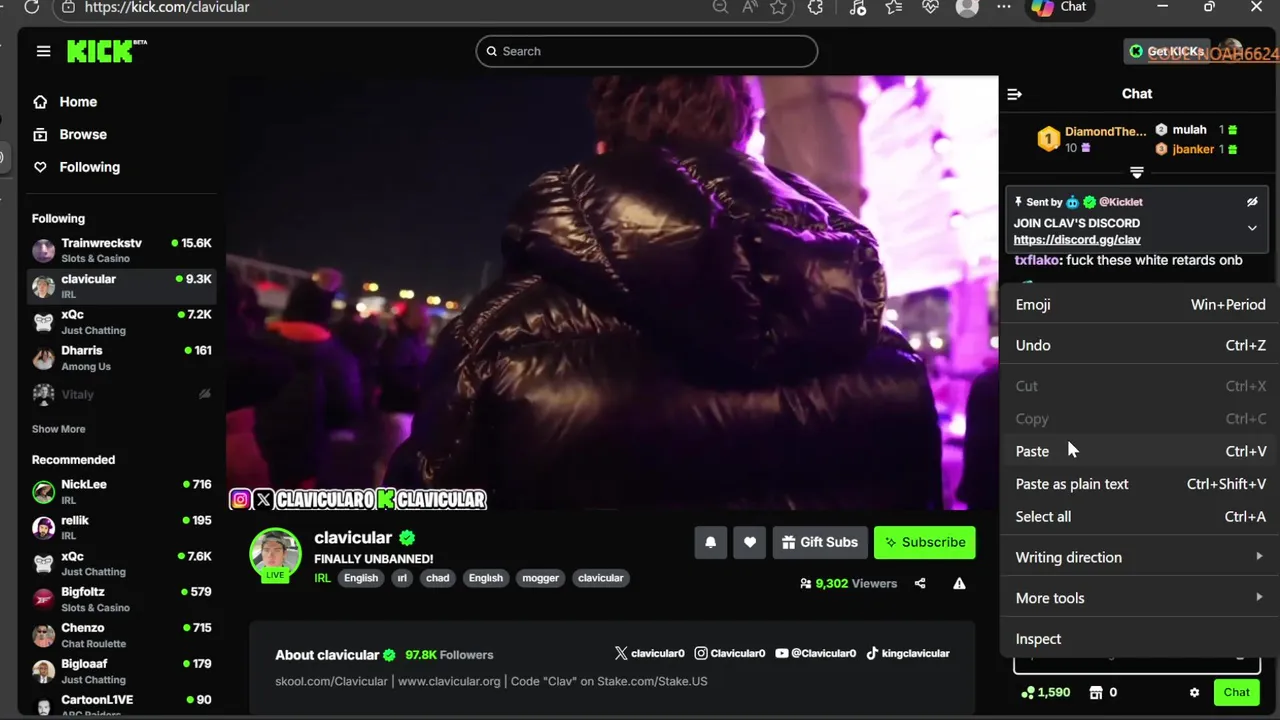Expand More tools submenu
This screenshot has height=720, width=1280.
[1140, 598]
